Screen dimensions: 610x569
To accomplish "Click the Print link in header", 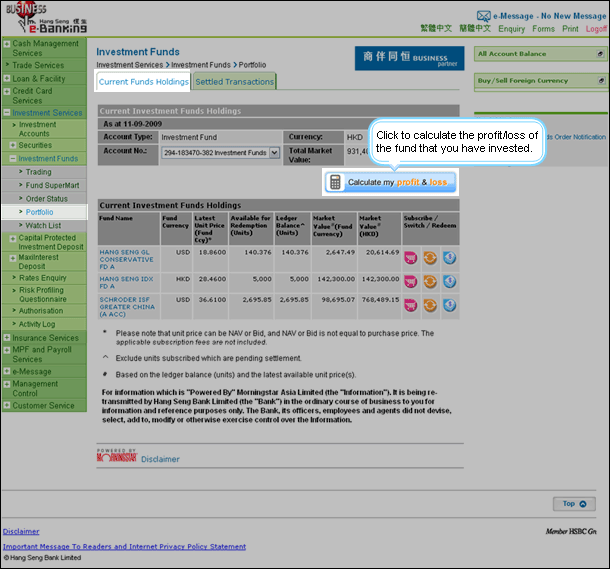I will point(570,29).
